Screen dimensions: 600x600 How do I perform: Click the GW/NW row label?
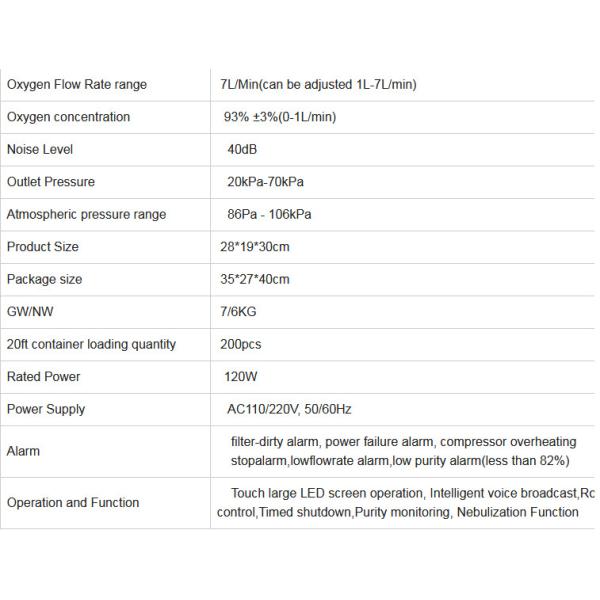[x=29, y=312]
